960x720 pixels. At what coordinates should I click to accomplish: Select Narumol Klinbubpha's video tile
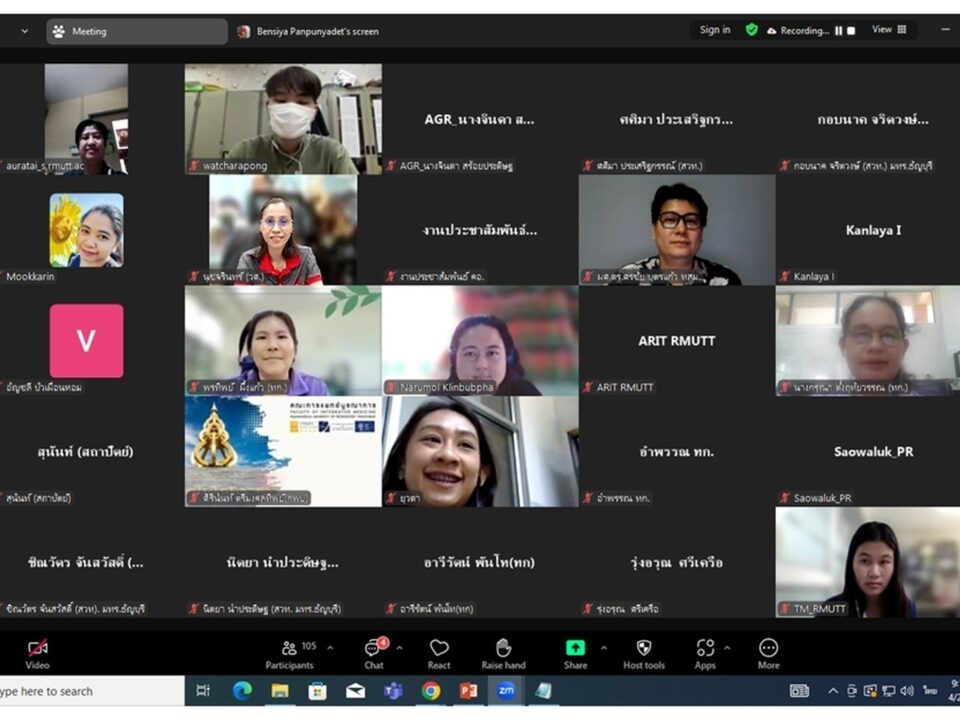[x=480, y=340]
